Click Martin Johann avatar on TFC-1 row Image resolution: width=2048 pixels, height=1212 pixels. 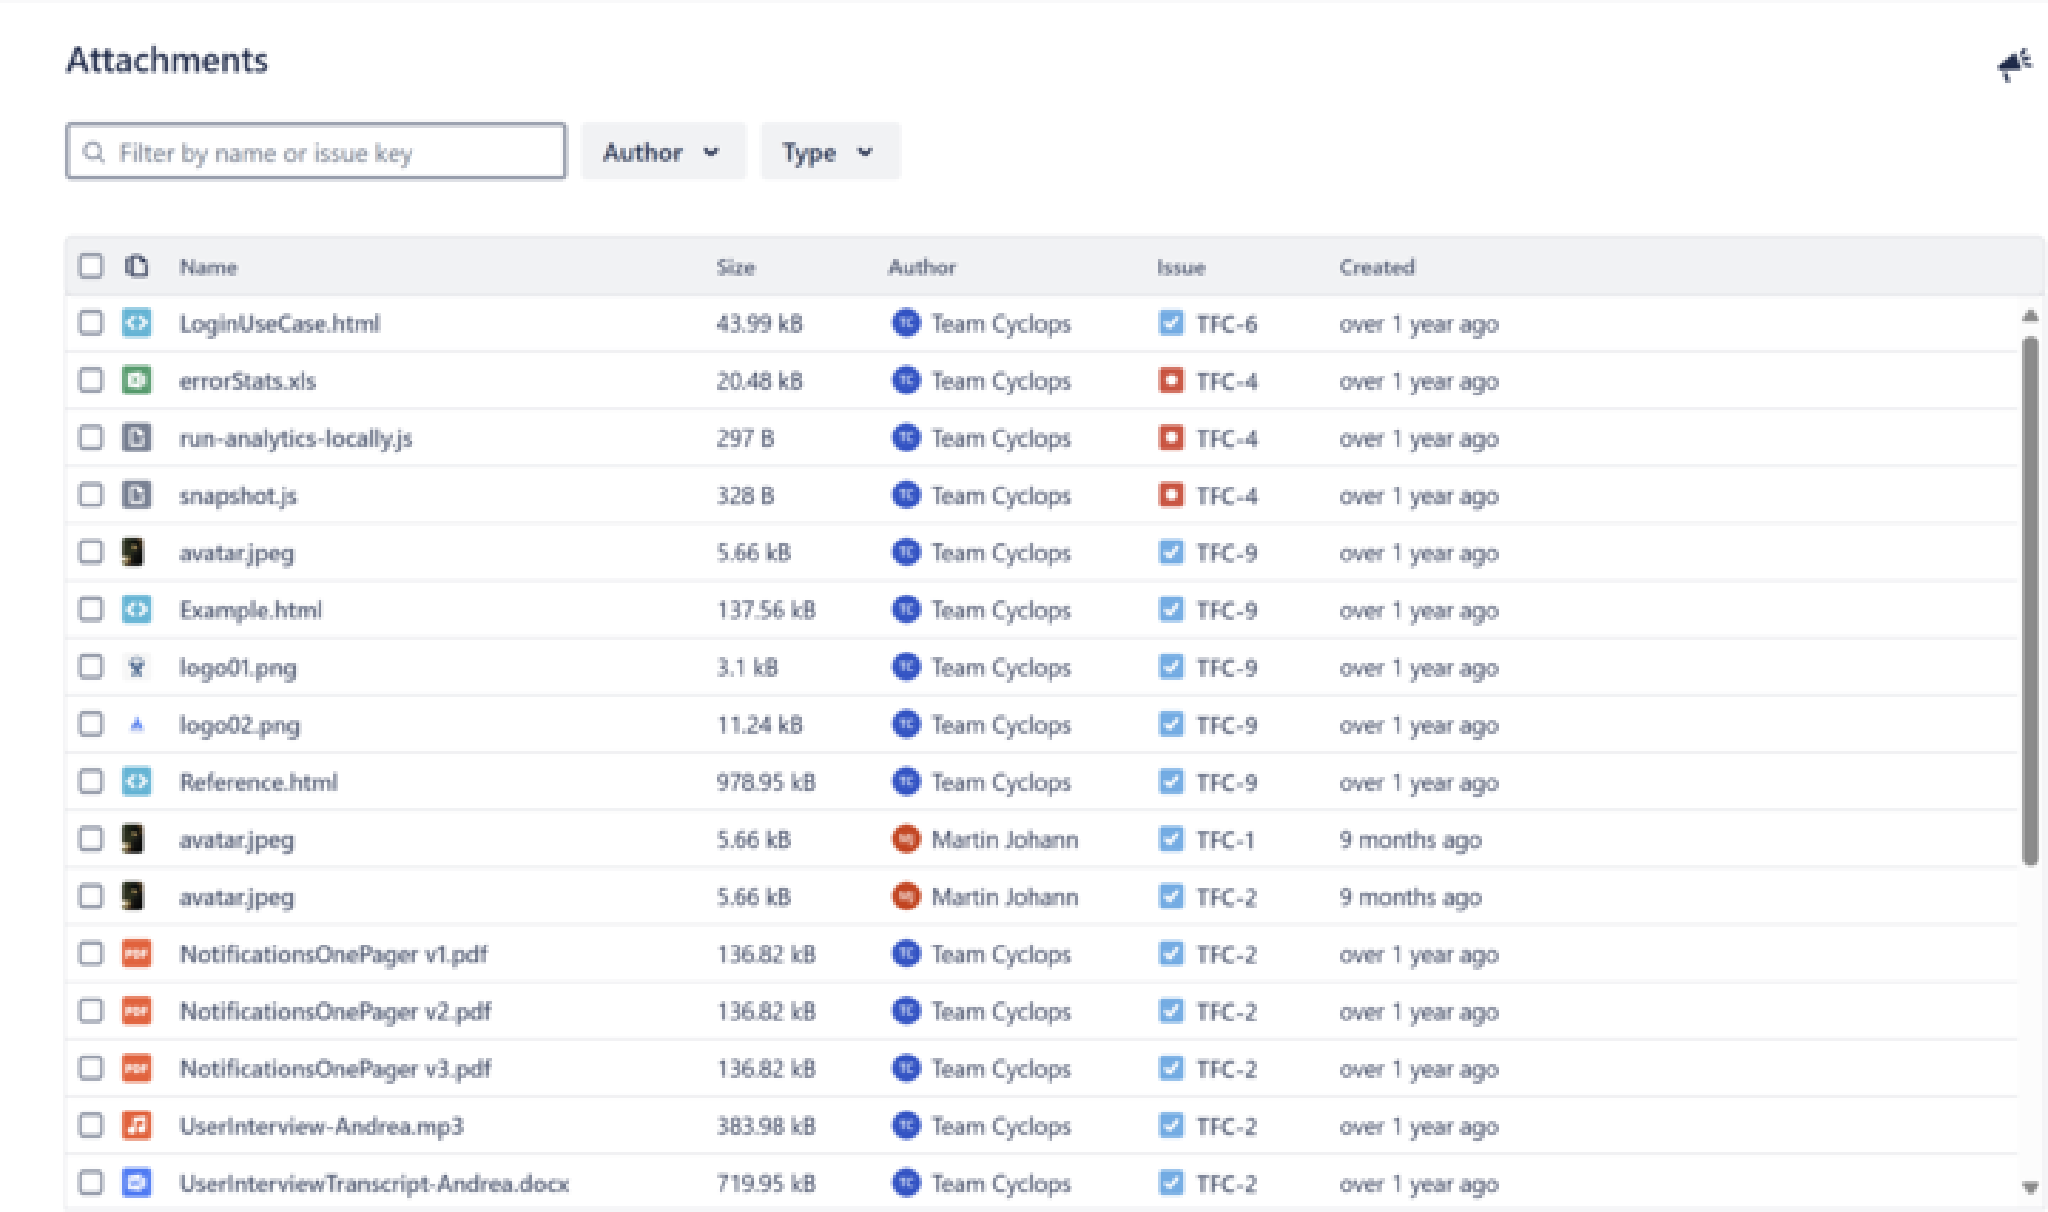pos(905,839)
